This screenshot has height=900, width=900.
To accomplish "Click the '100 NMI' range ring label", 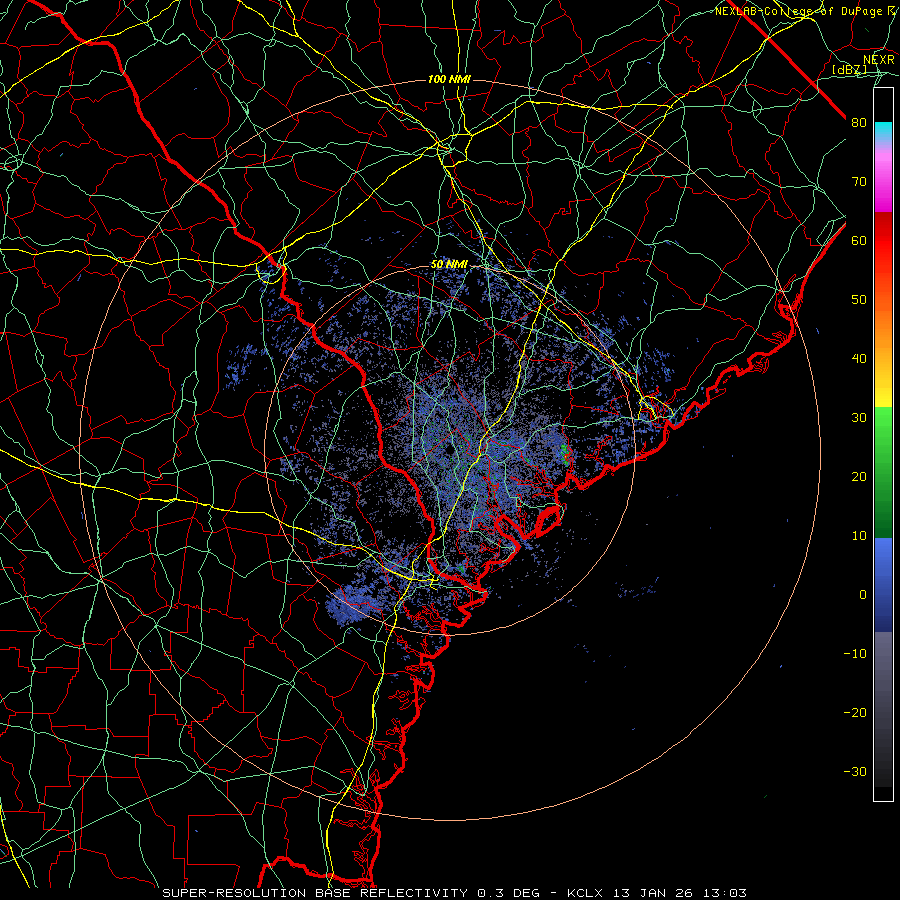I will [x=449, y=79].
